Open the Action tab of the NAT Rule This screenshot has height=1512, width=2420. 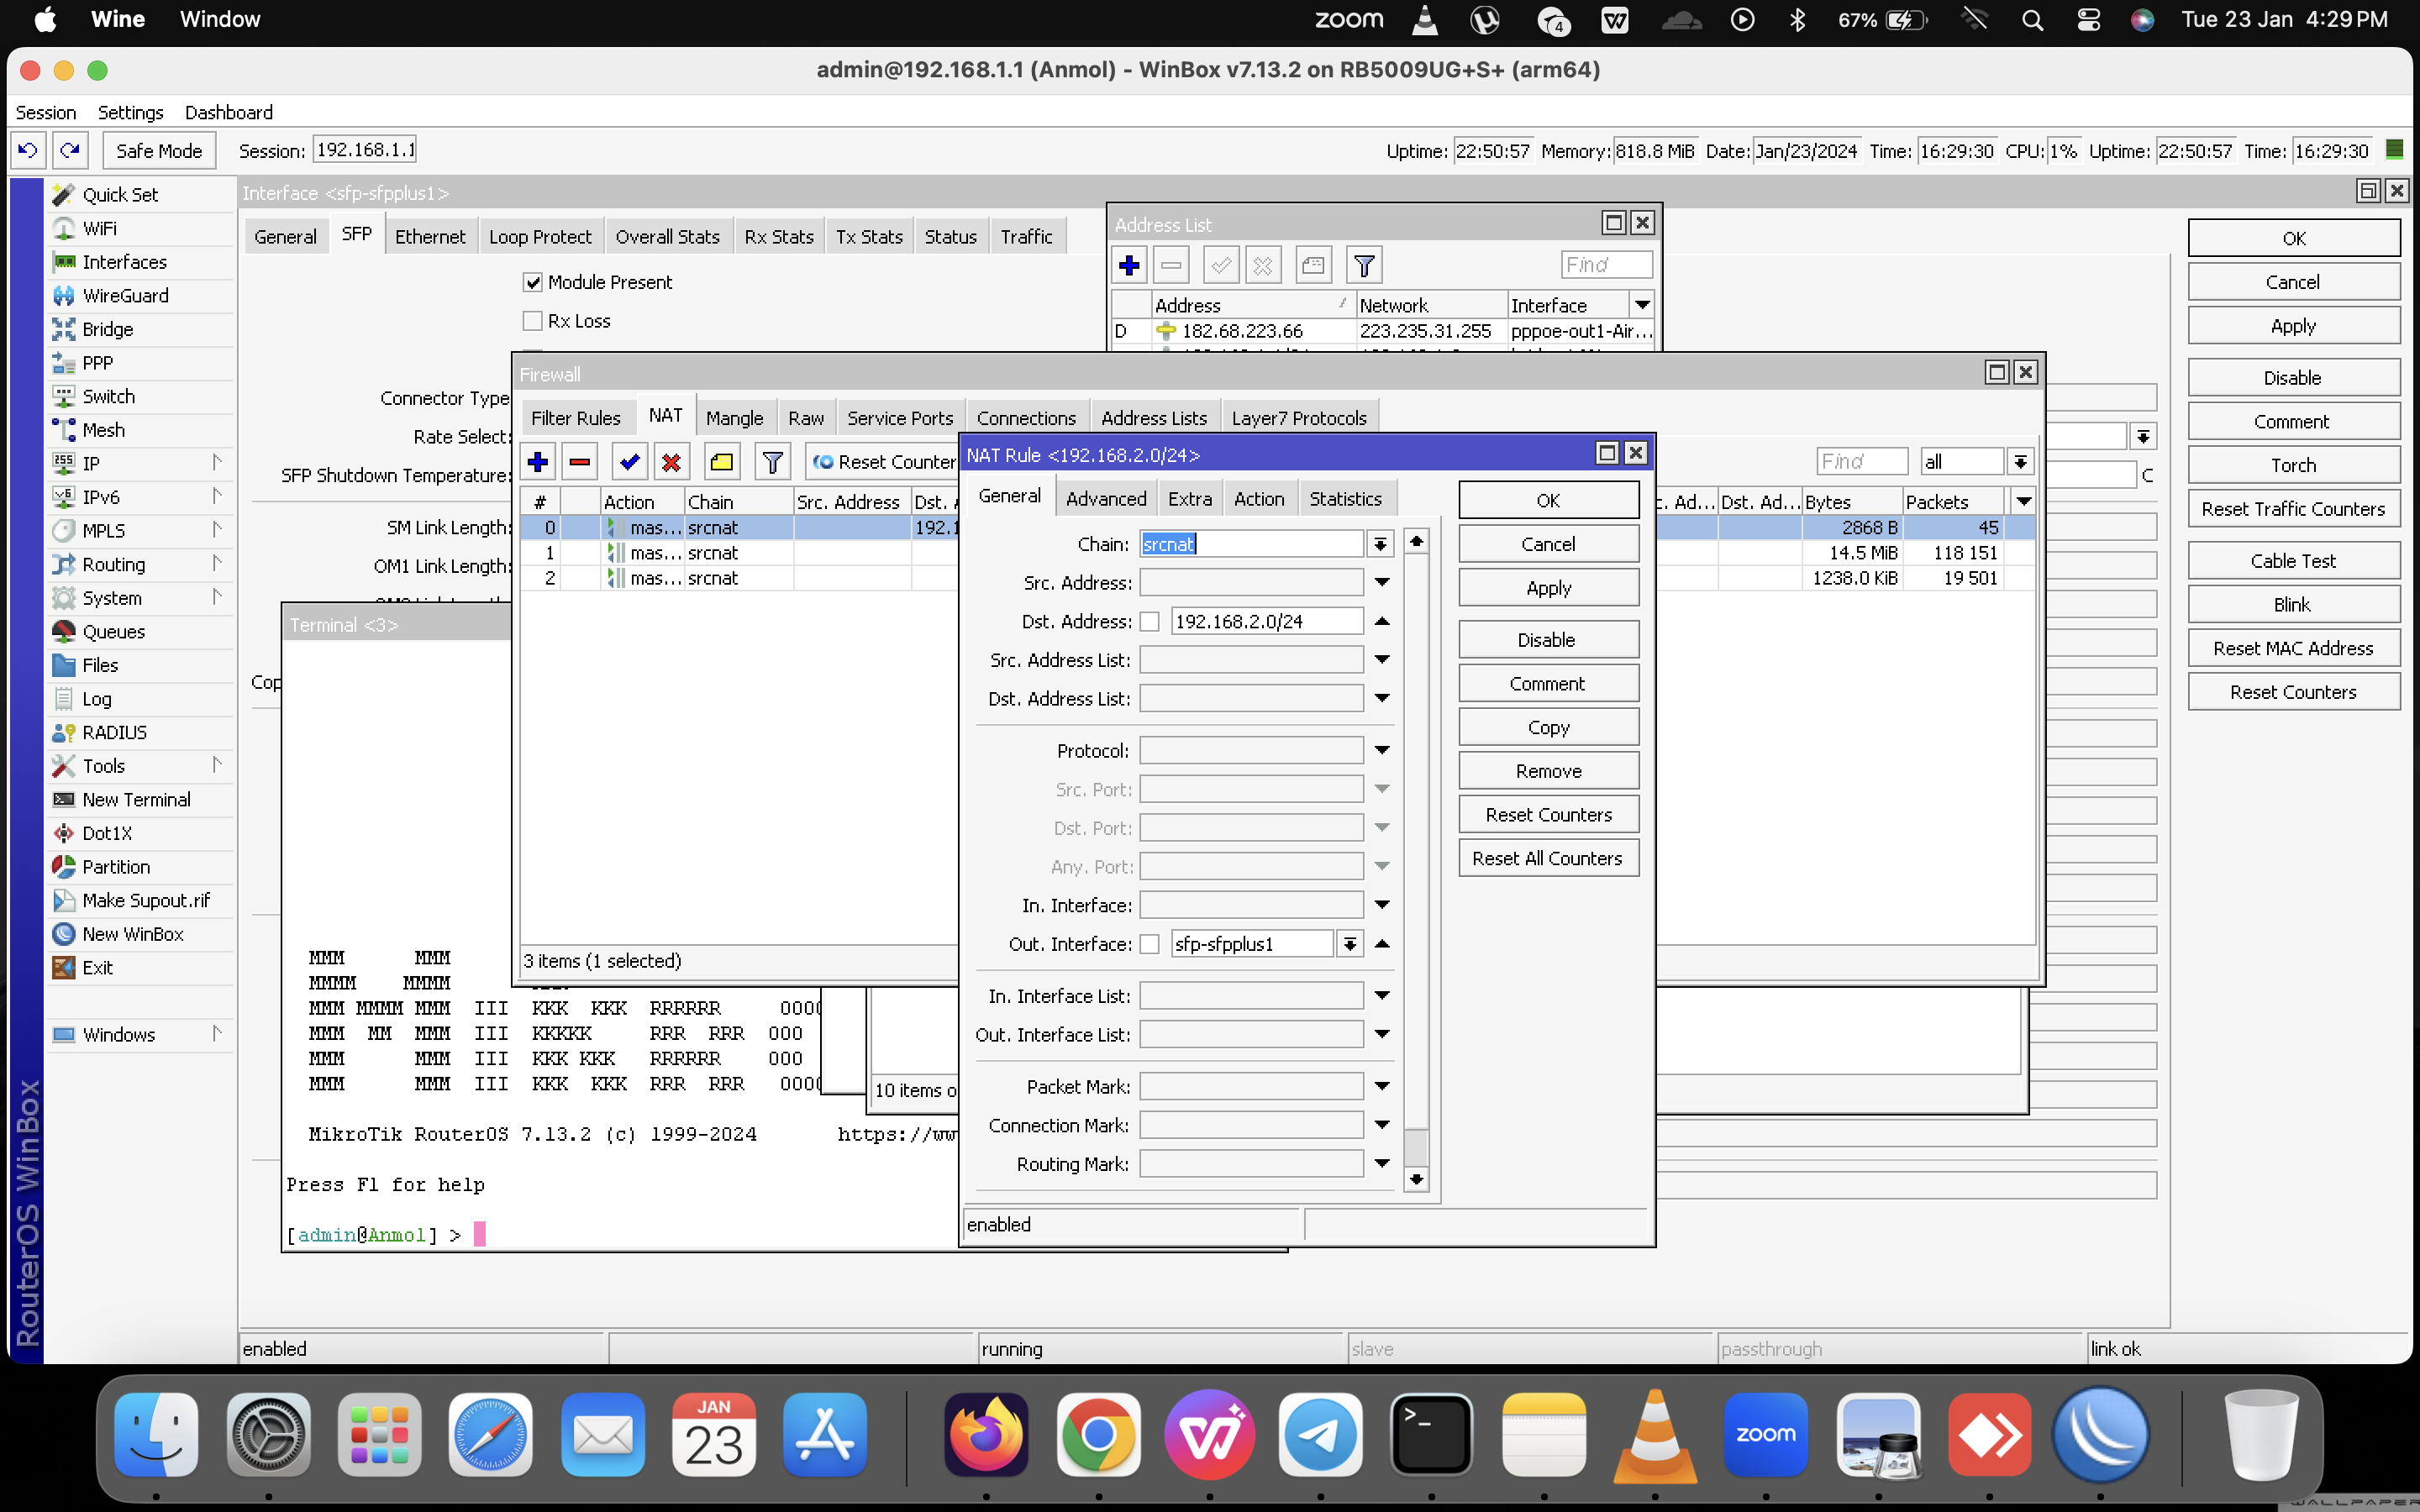click(x=1258, y=498)
